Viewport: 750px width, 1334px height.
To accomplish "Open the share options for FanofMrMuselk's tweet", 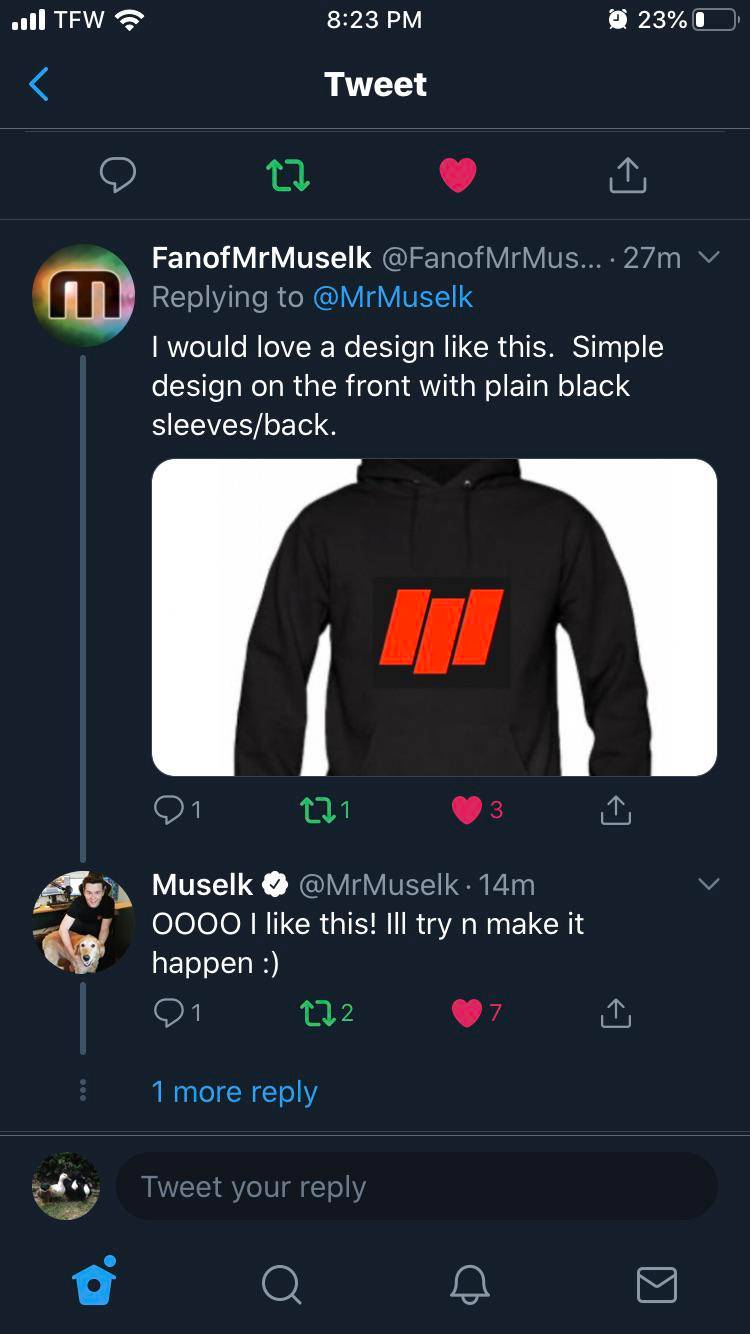I will coord(615,809).
